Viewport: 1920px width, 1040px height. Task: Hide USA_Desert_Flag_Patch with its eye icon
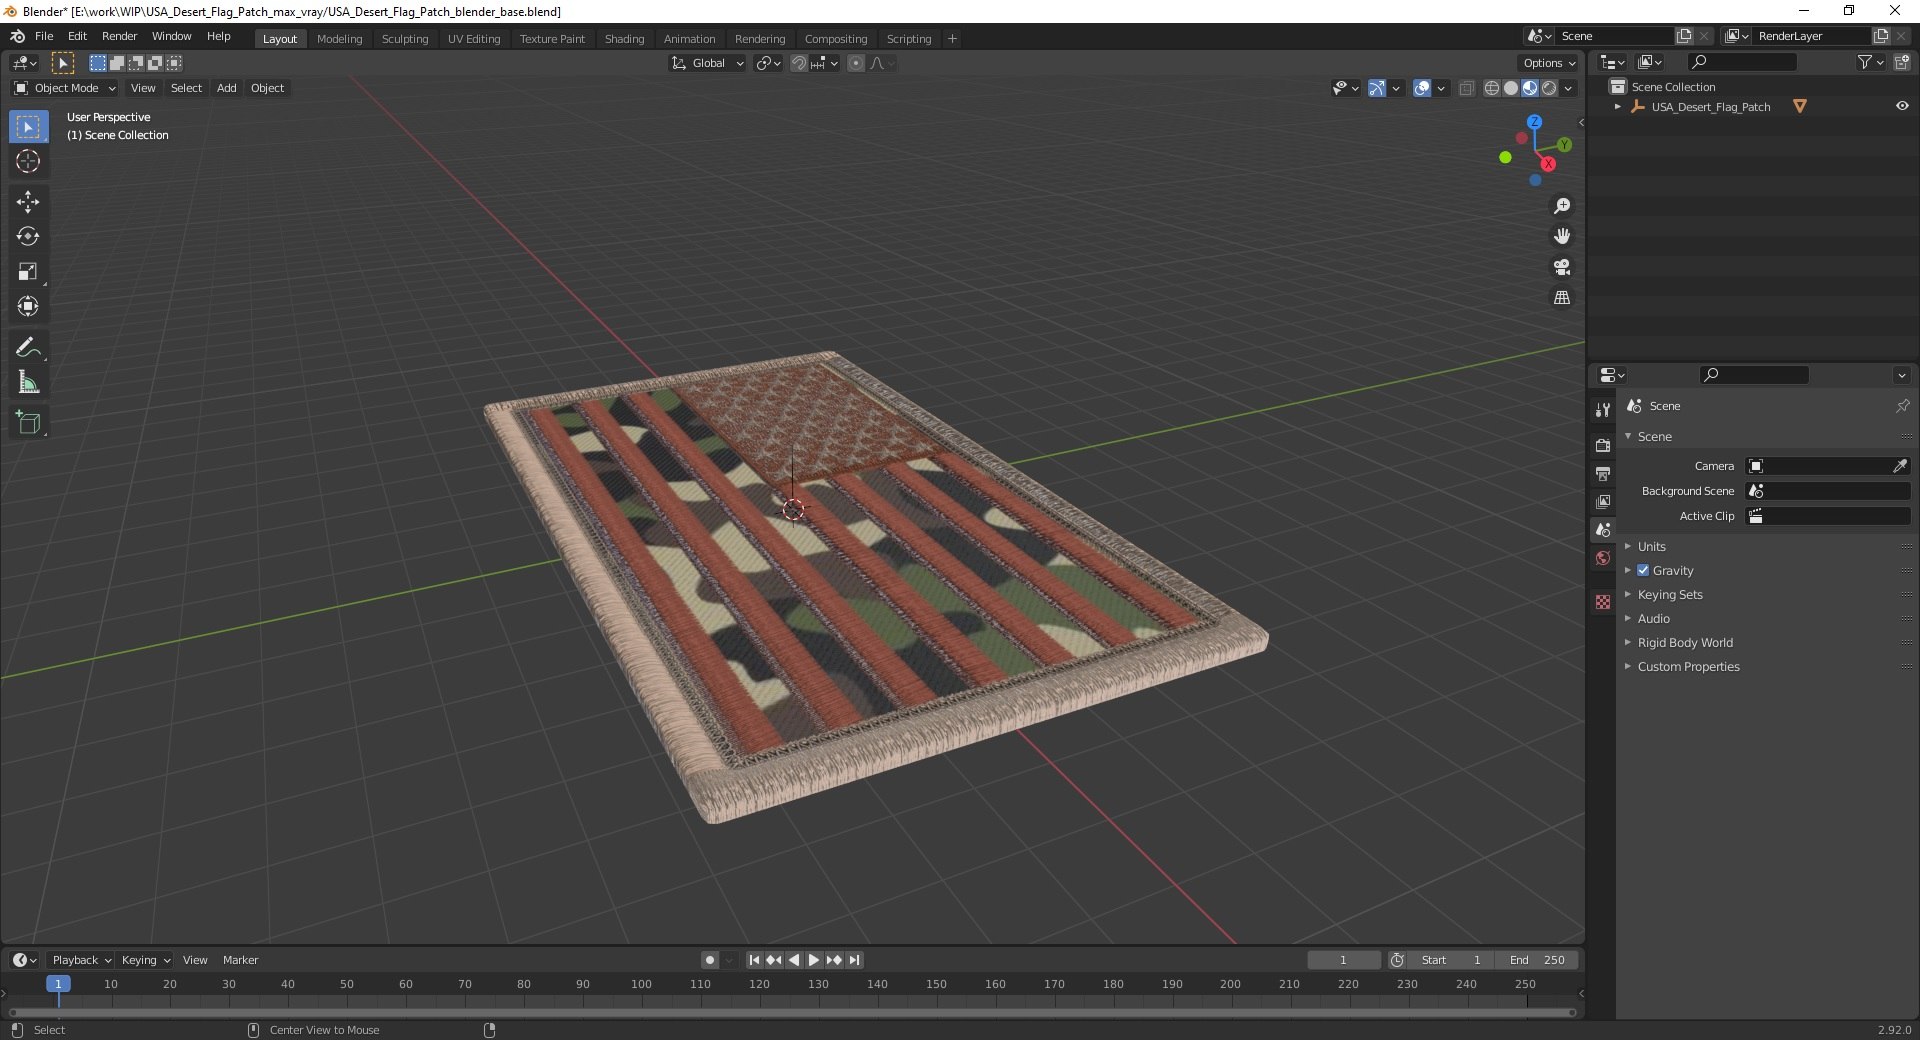click(x=1902, y=106)
